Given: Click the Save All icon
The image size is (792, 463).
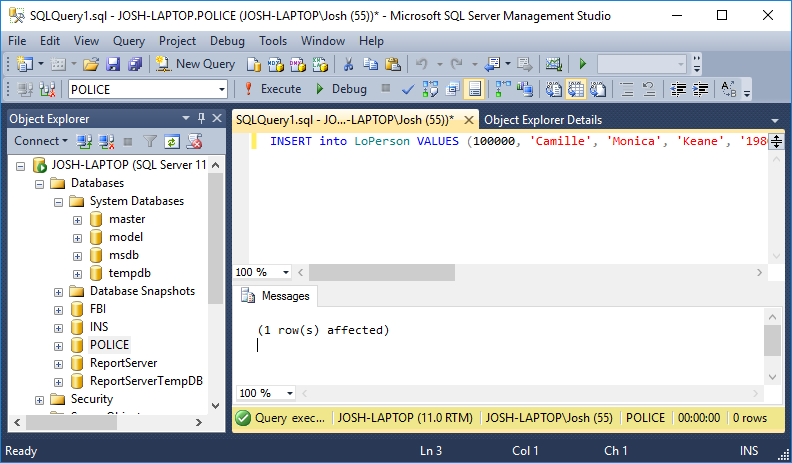Looking at the screenshot, I should [x=135, y=64].
